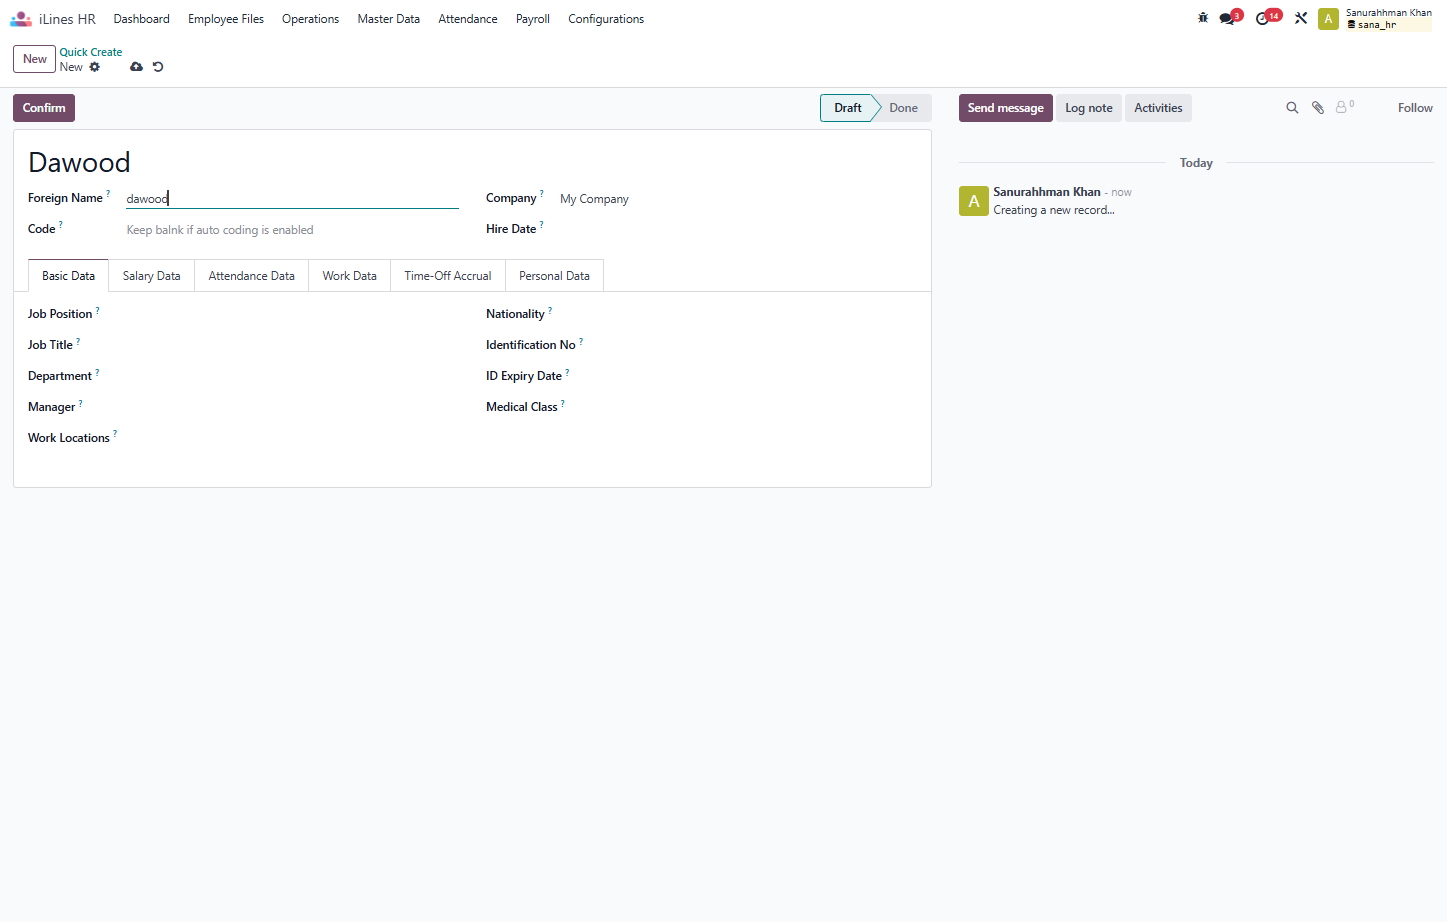Click Follow in the chatter header

1415,108
